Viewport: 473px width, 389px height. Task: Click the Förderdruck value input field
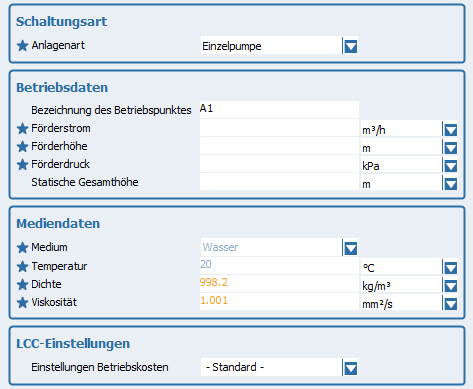(279, 164)
